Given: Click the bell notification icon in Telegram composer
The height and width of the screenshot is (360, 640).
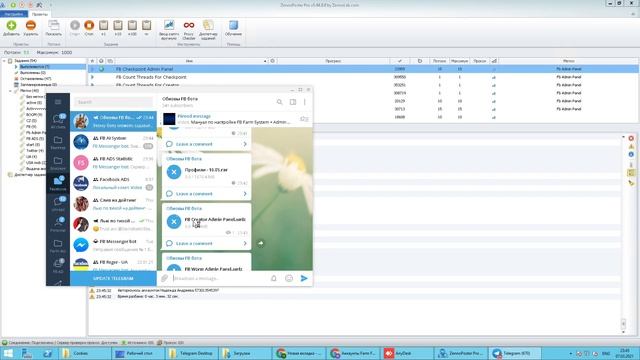Looking at the screenshot, I should tap(274, 278).
